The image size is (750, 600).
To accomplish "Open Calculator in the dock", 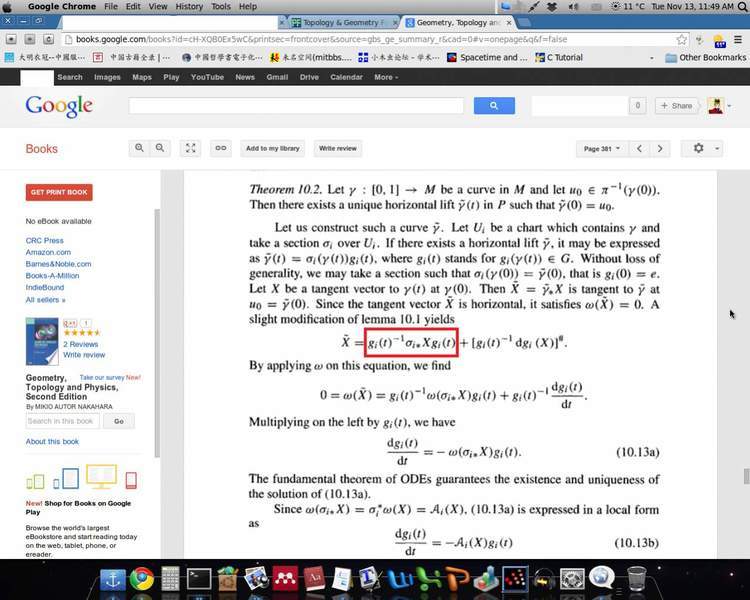I will (170, 579).
